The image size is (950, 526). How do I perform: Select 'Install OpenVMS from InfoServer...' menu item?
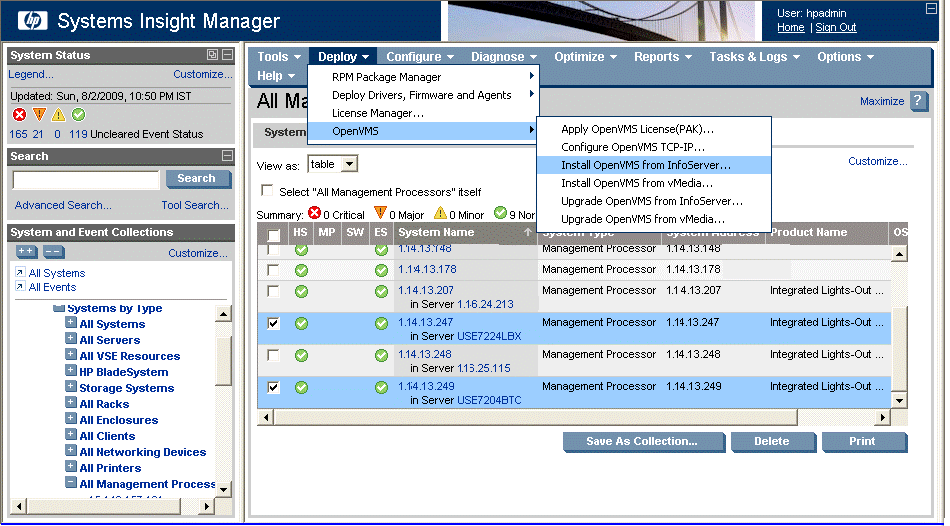(653, 165)
